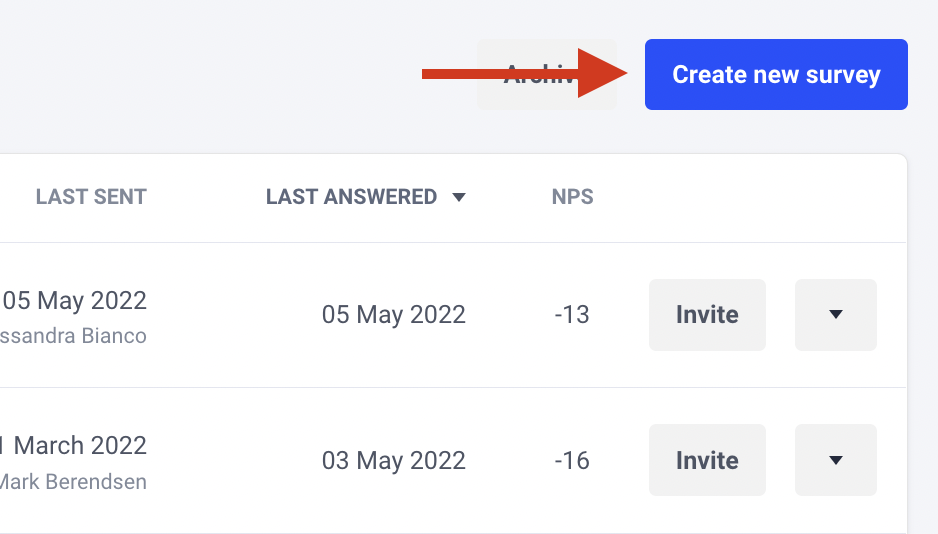Viewport: 938px width, 534px height.
Task: Click the sender name Mark Berendsen
Action: pyautogui.click(x=73, y=482)
